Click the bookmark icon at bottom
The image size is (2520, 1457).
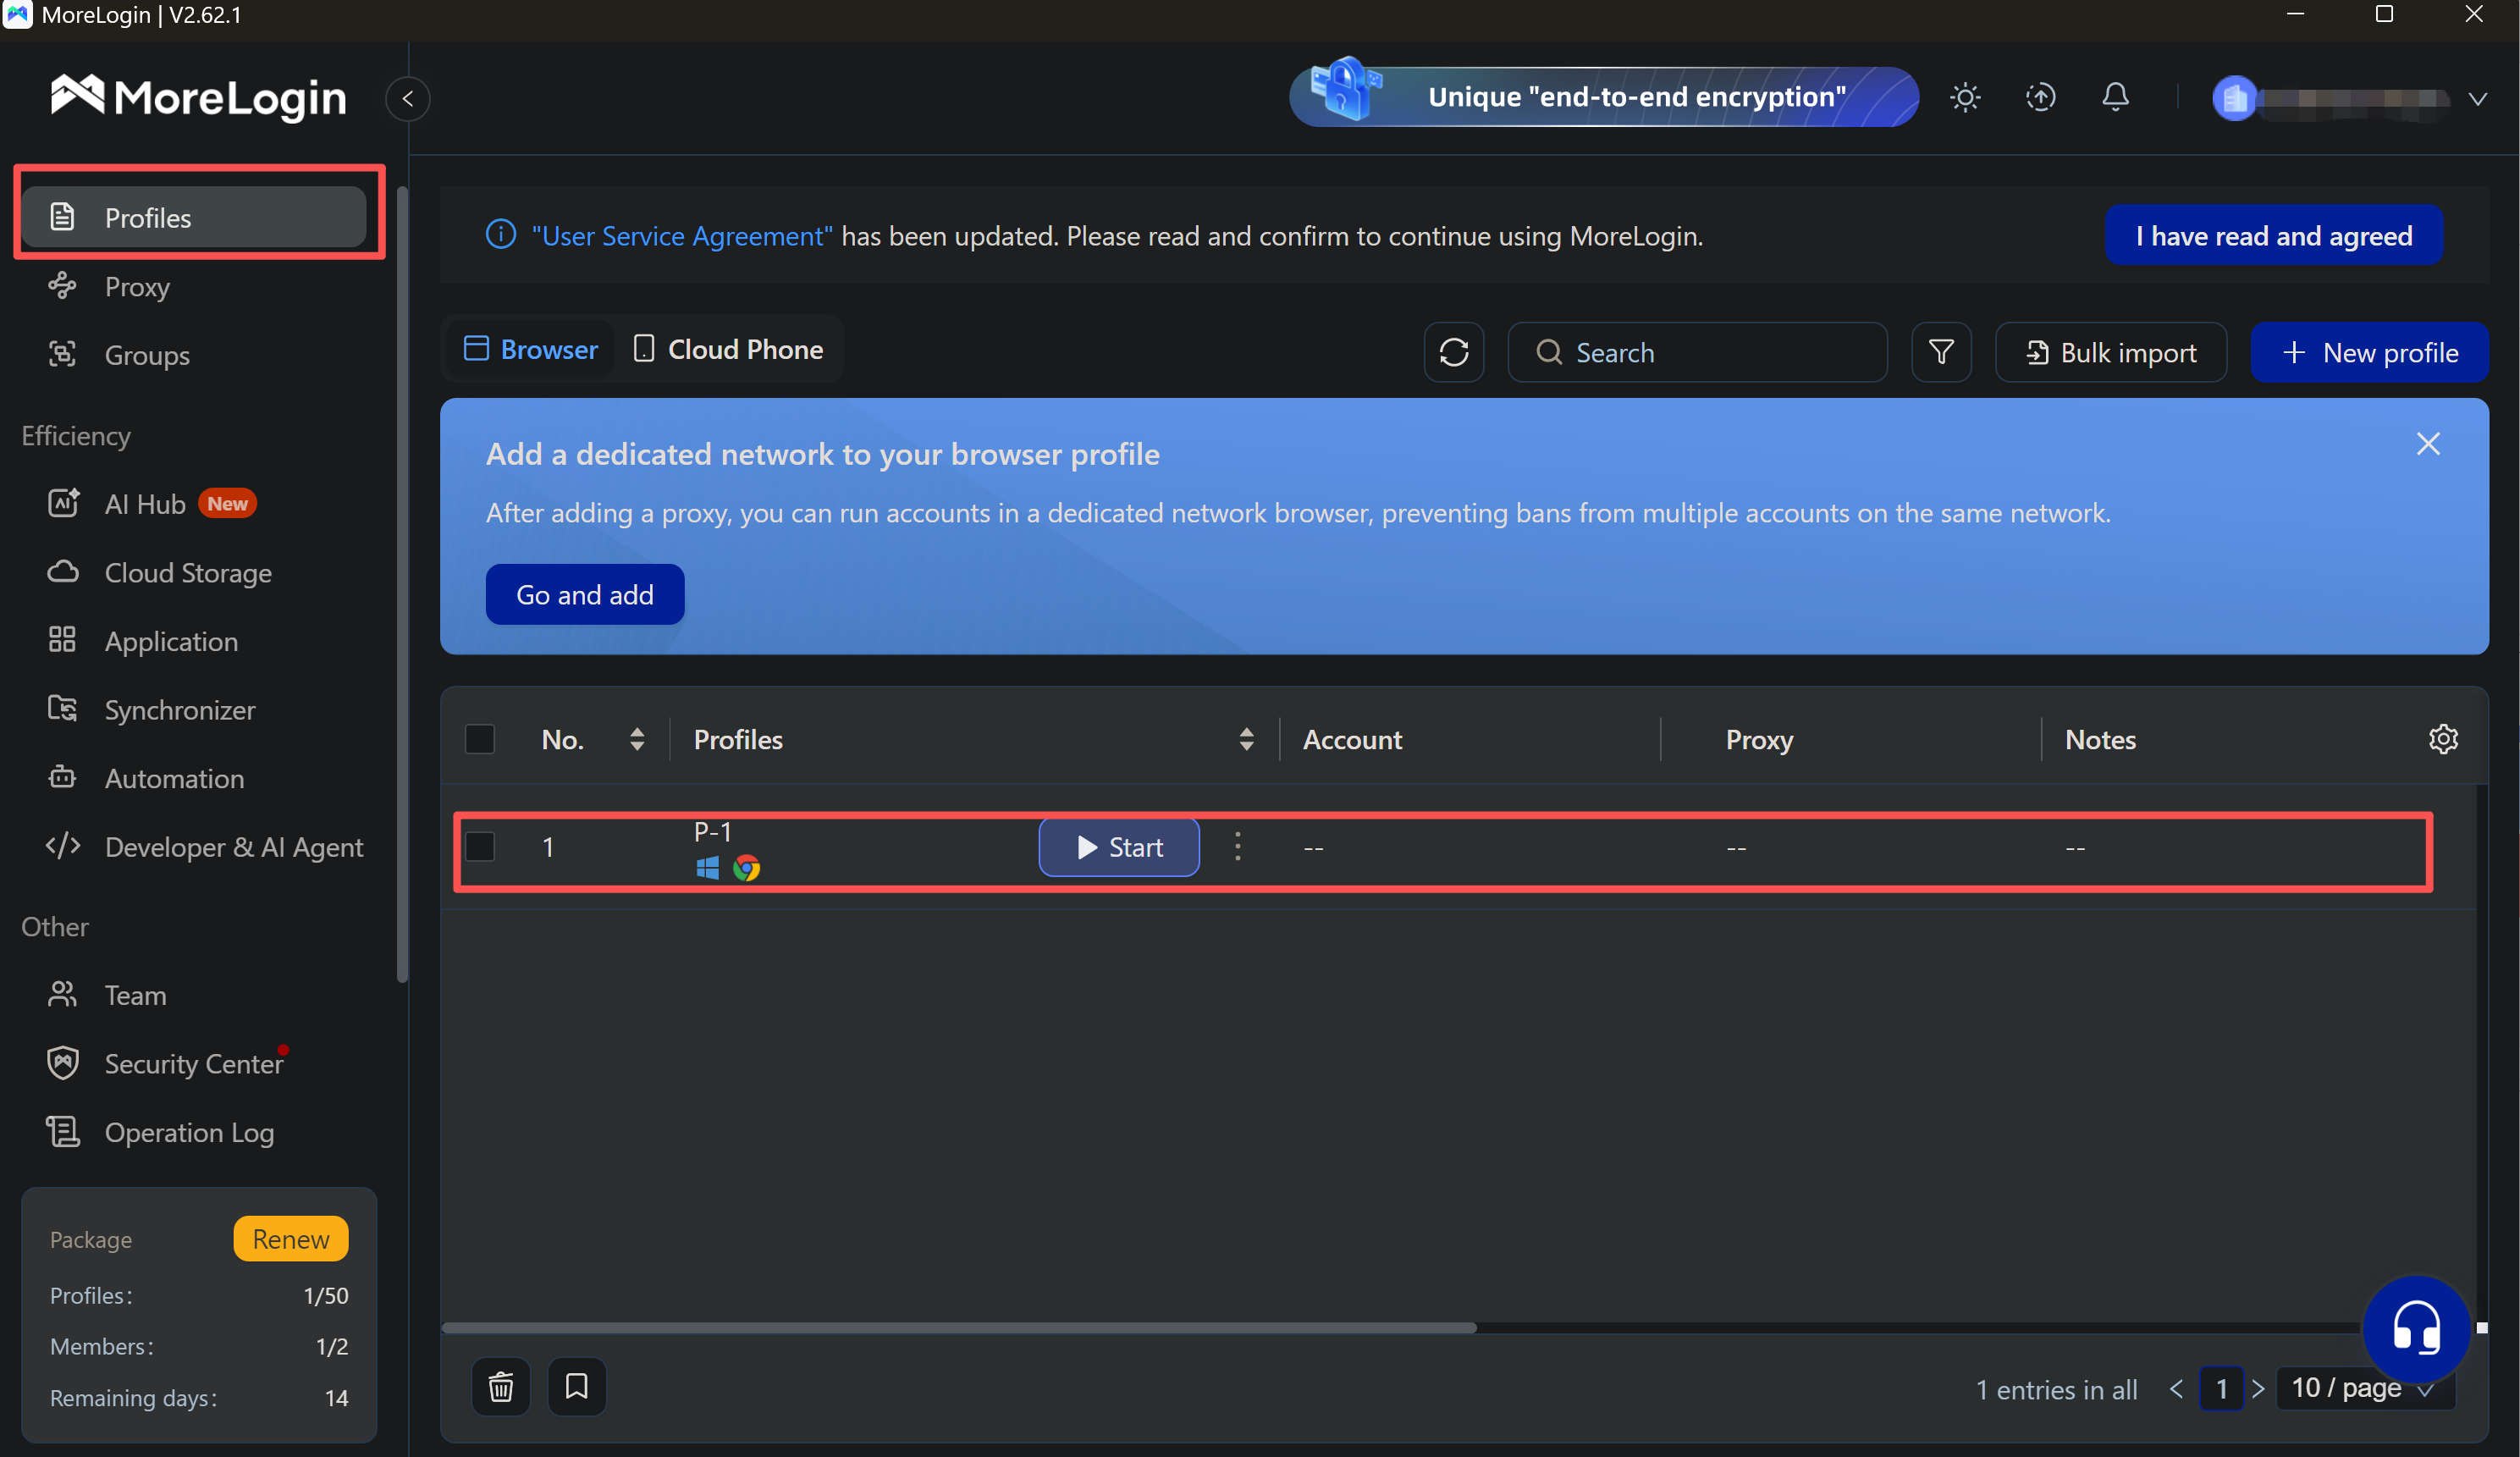point(577,1386)
